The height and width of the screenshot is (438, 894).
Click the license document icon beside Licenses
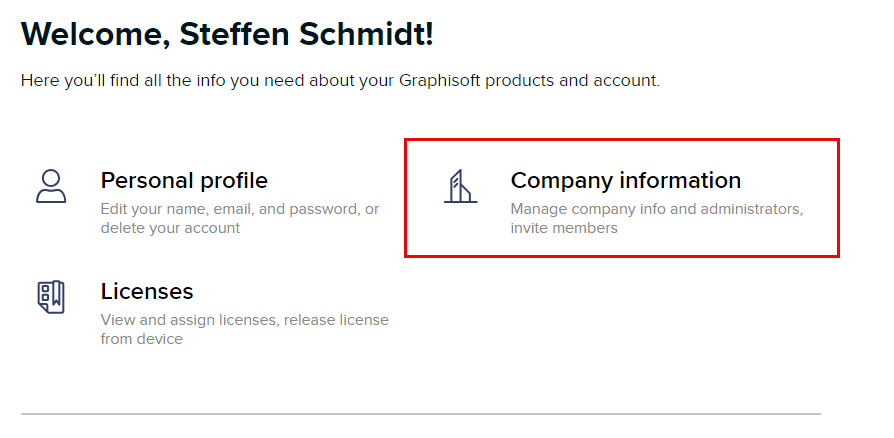50,297
